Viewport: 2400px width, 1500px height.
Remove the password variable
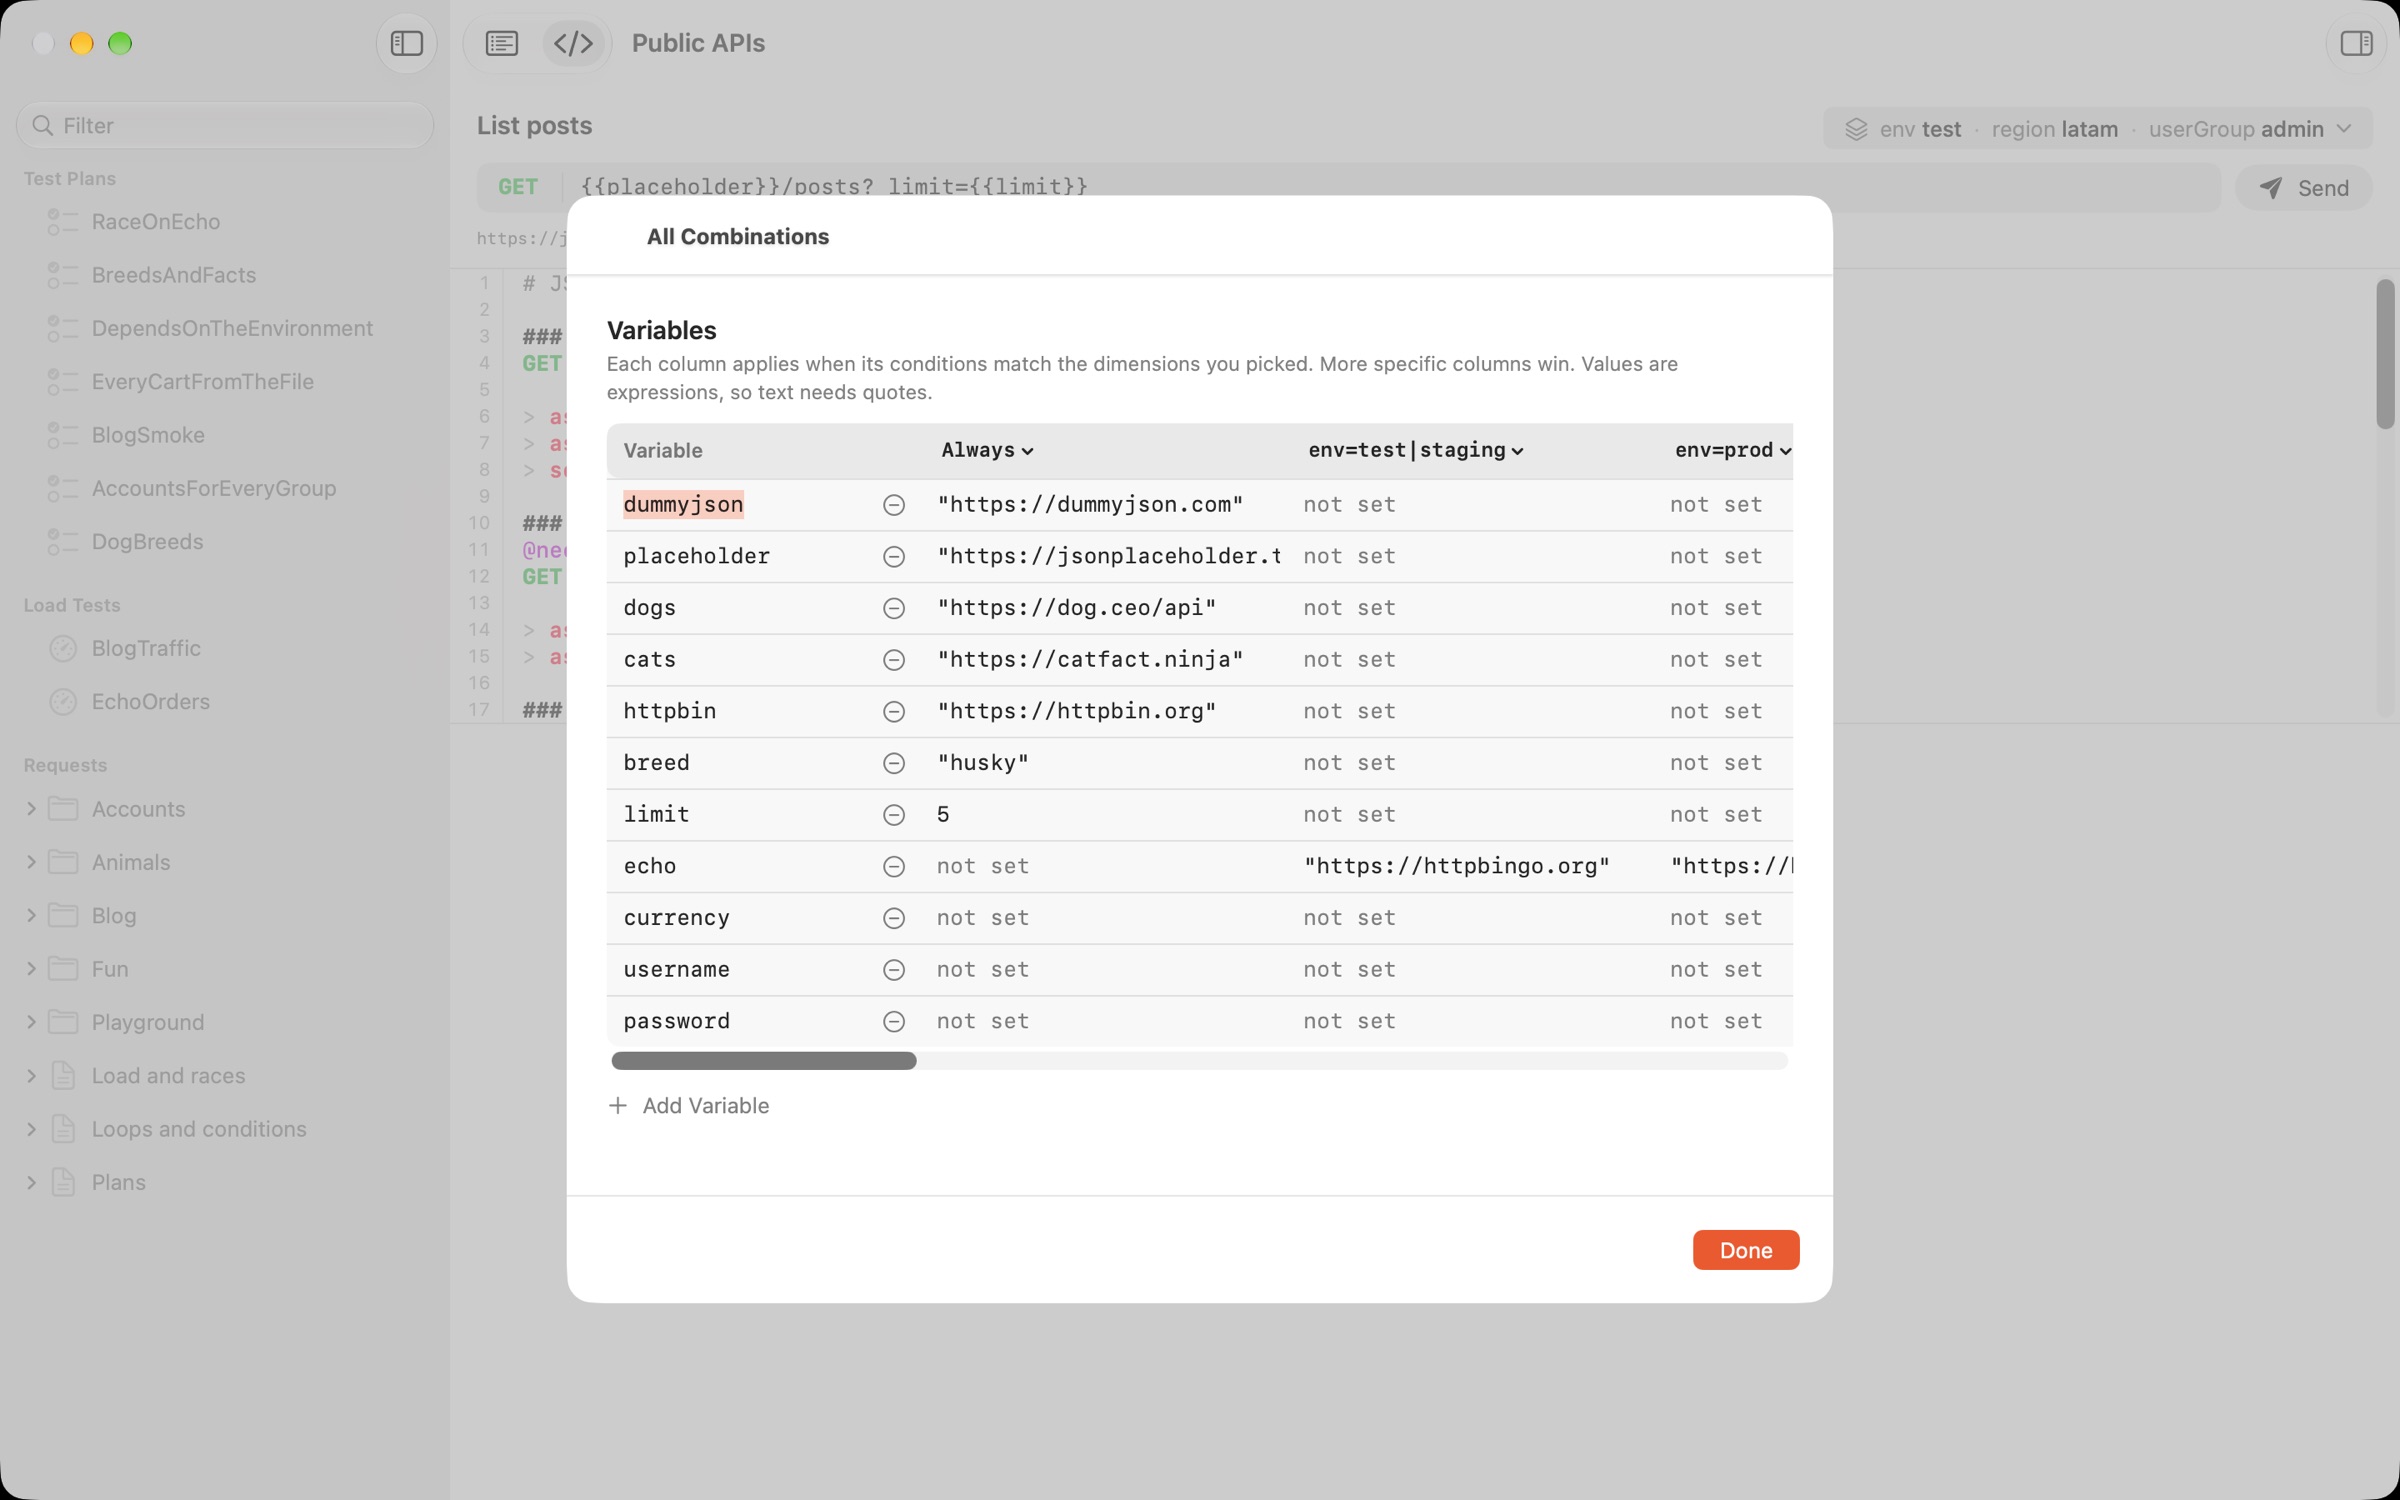pos(894,1021)
